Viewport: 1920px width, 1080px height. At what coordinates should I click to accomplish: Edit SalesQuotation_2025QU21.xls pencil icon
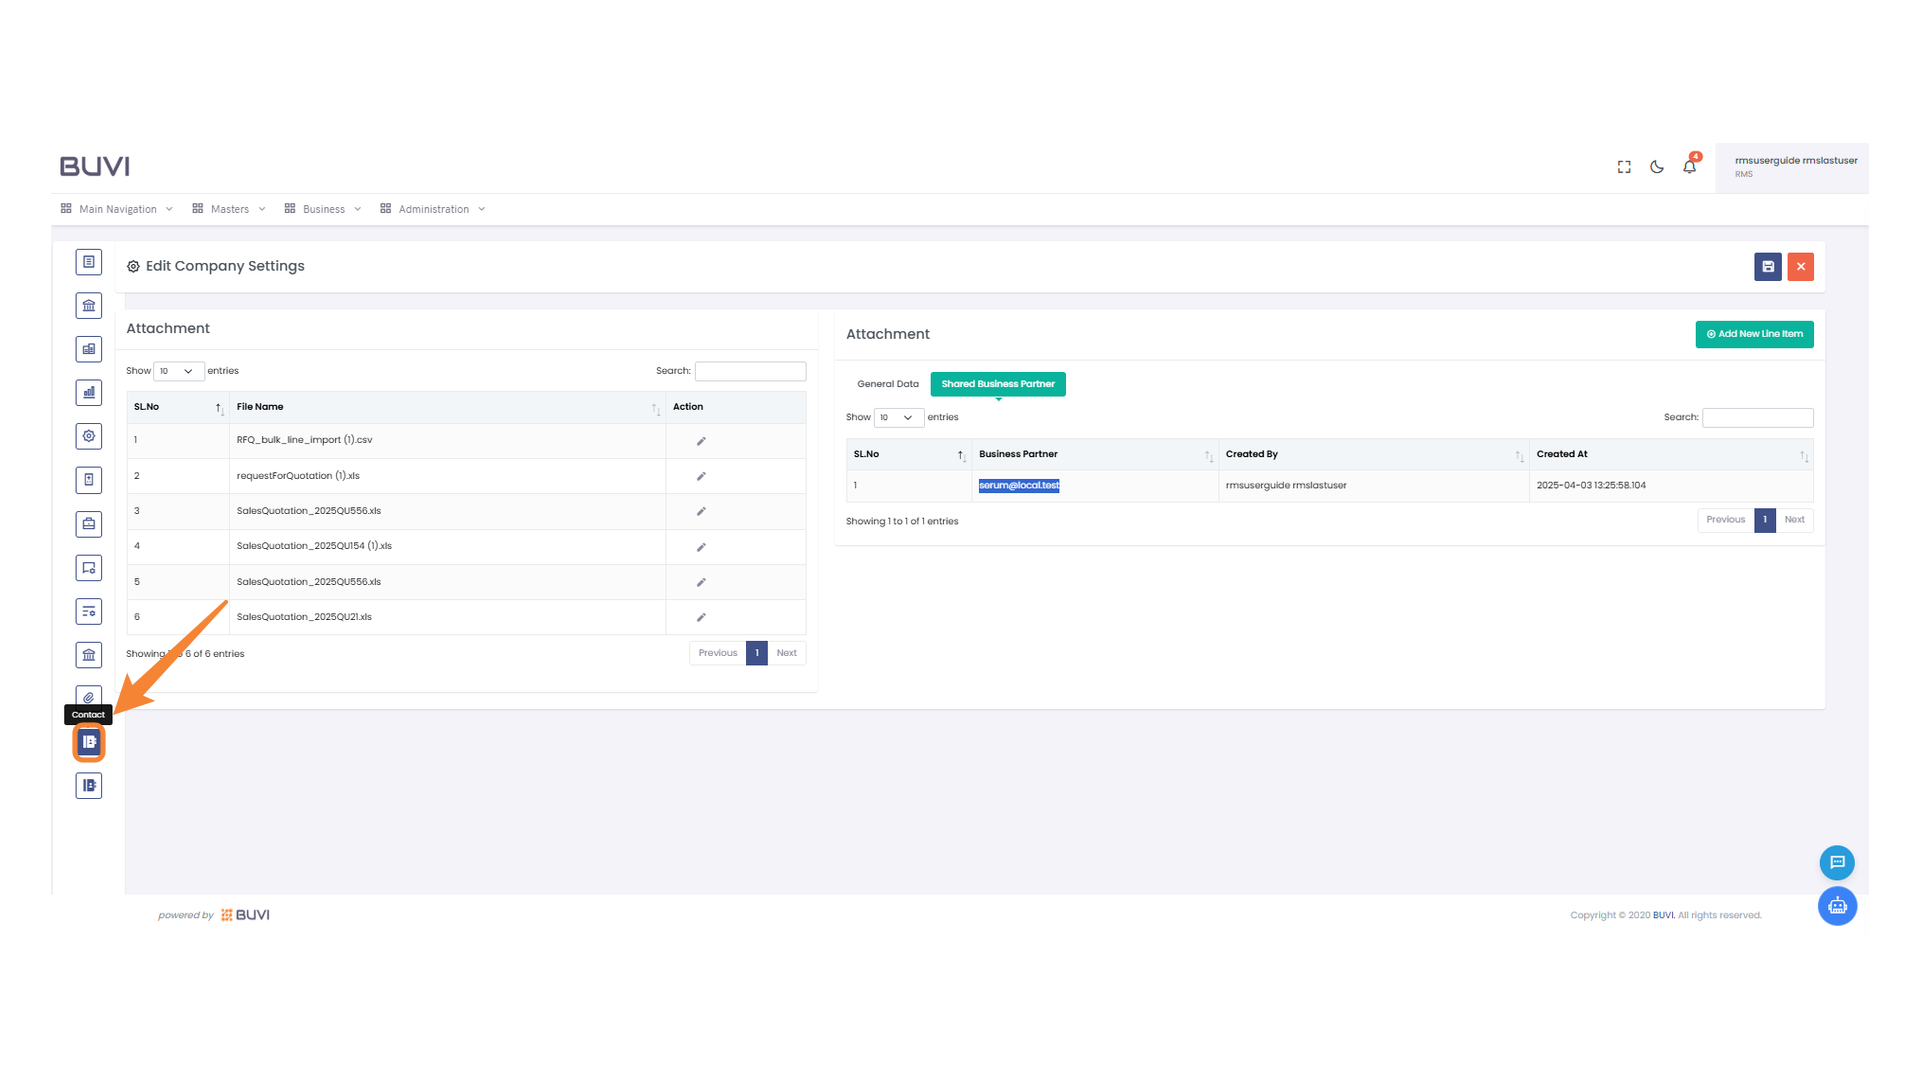701,617
